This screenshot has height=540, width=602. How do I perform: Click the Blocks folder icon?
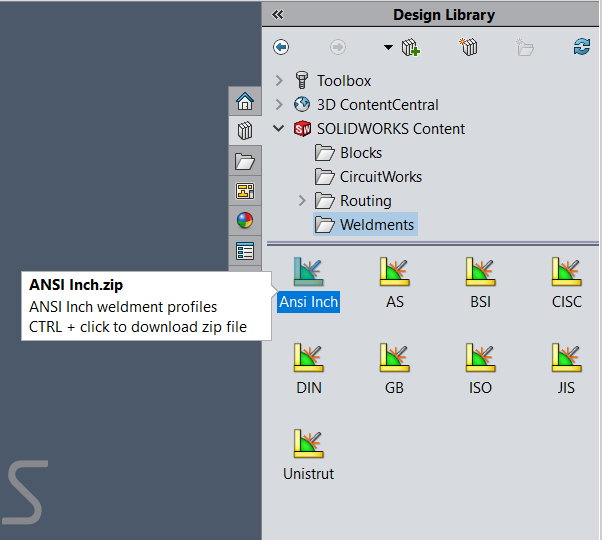(325, 153)
